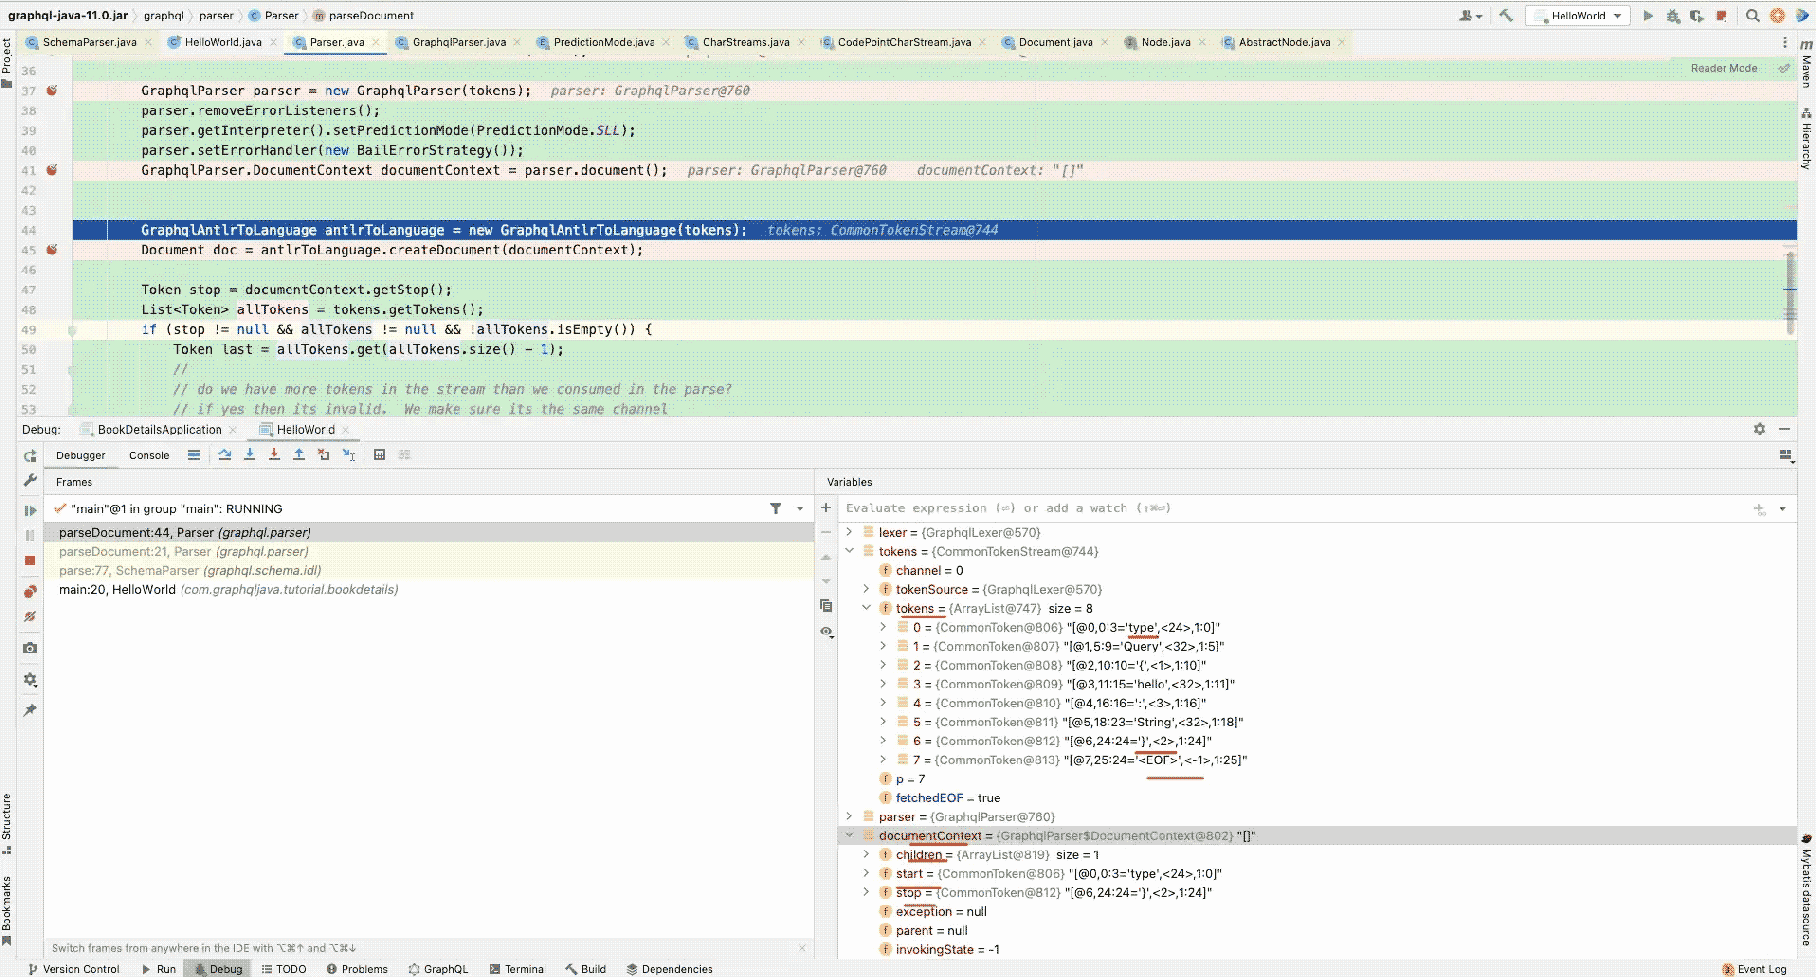Open HelloWorld run configuration dropdown
Viewport: 1816px width, 977px height.
1578,16
